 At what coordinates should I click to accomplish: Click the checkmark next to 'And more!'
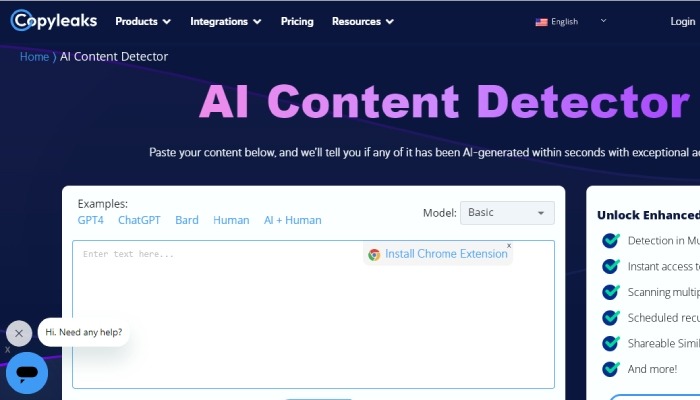click(x=611, y=369)
